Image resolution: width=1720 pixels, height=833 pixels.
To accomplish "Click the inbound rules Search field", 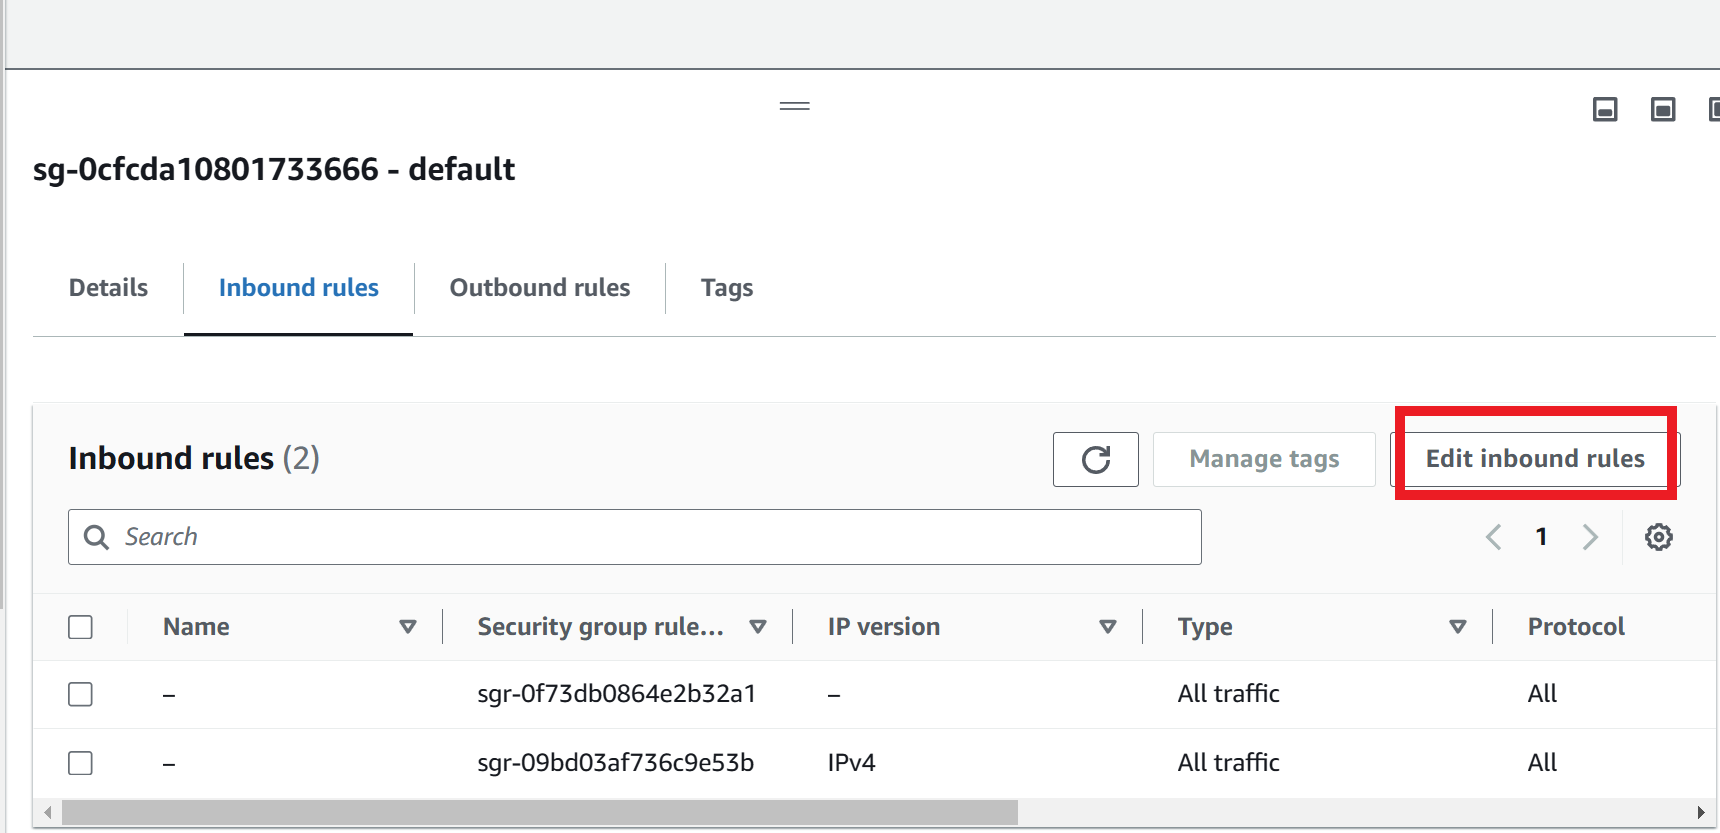I will [x=640, y=537].
